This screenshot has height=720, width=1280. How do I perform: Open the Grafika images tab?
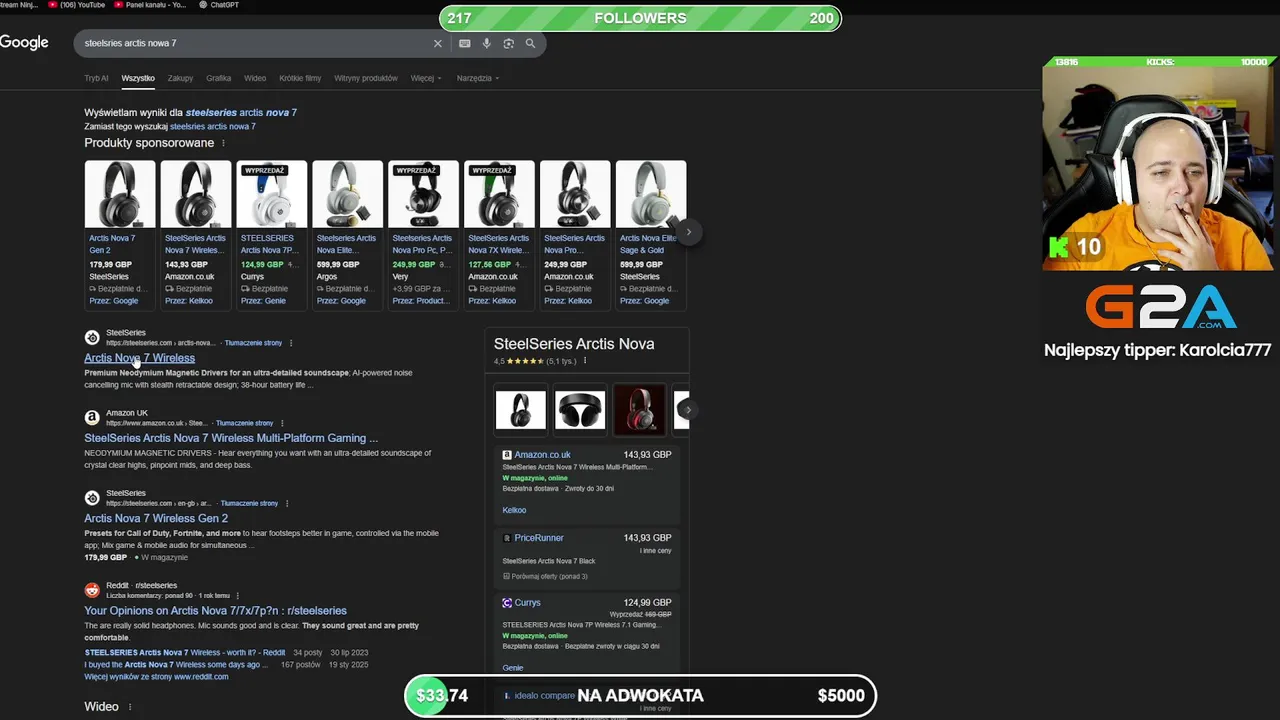coord(218,78)
